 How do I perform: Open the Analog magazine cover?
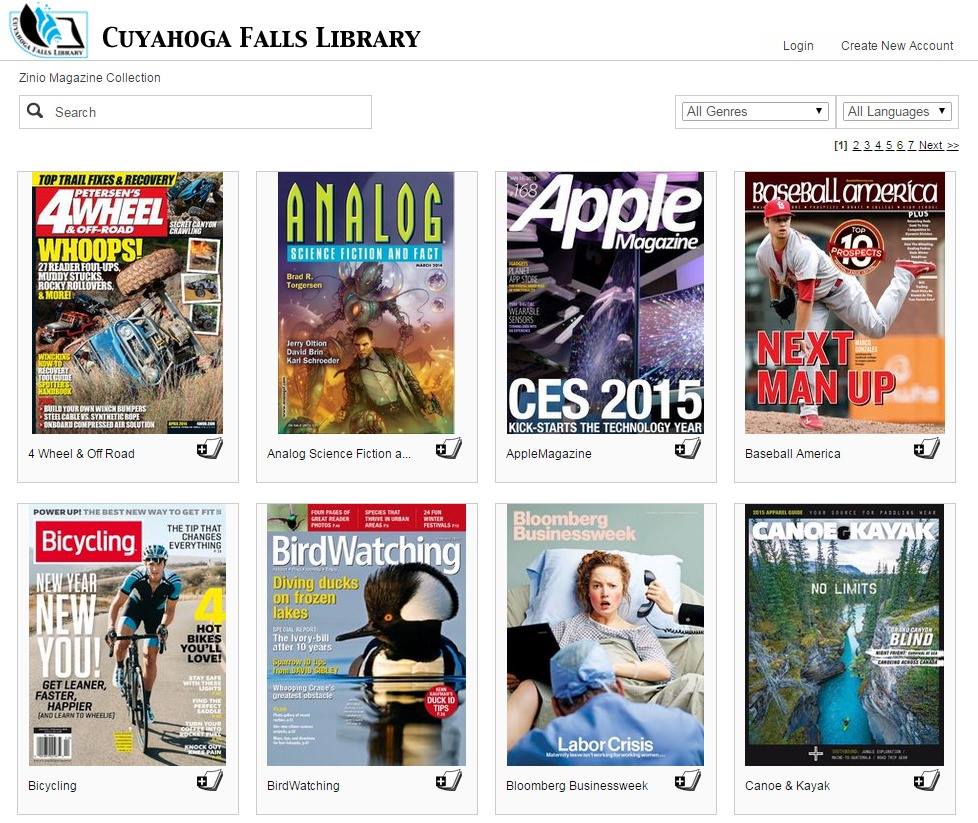(x=366, y=303)
